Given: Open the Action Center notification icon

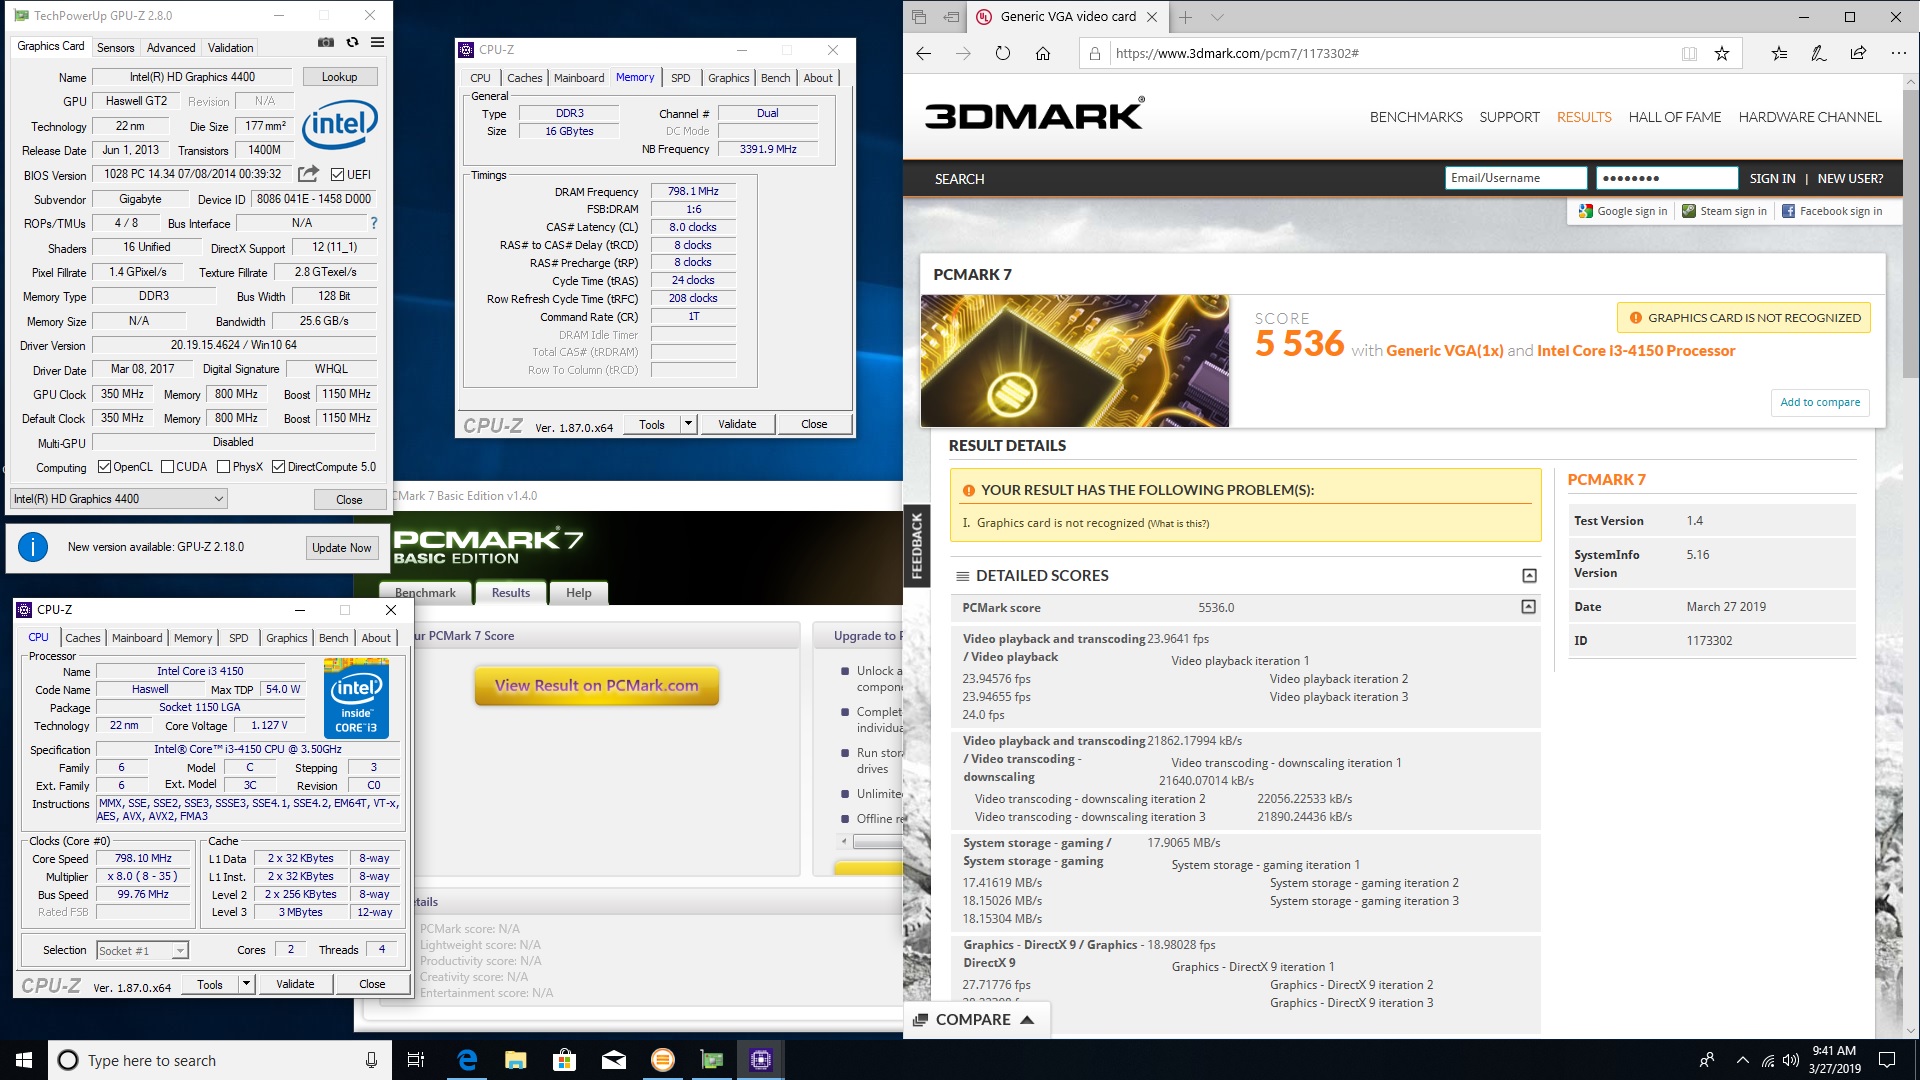Looking at the screenshot, I should (x=1887, y=1060).
